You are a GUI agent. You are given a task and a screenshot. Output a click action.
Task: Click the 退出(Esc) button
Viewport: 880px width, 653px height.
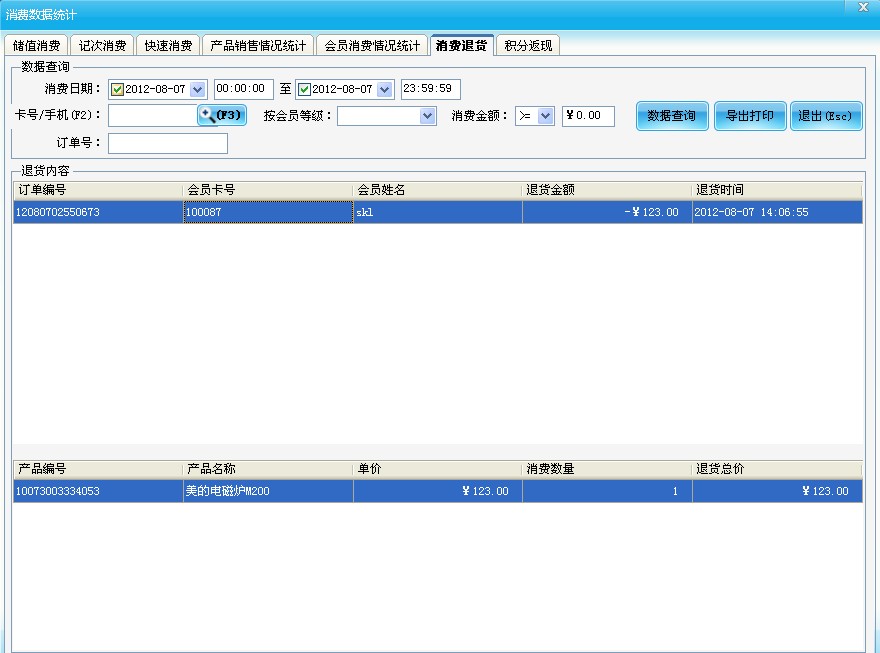(826, 116)
